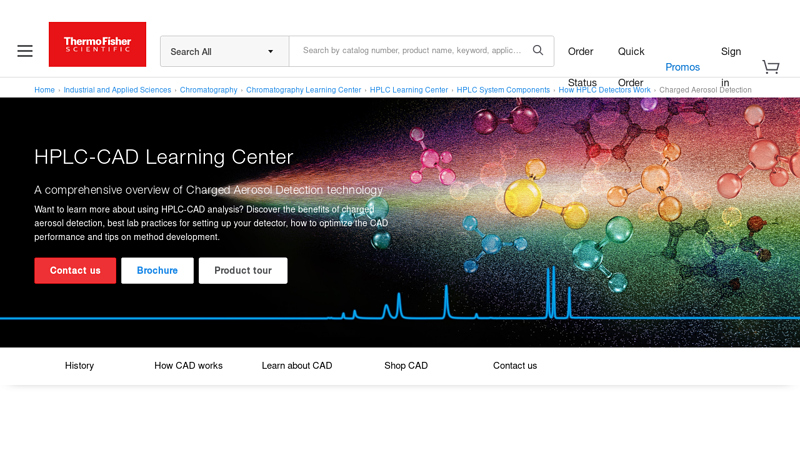Open Quick Order

pos(631,67)
